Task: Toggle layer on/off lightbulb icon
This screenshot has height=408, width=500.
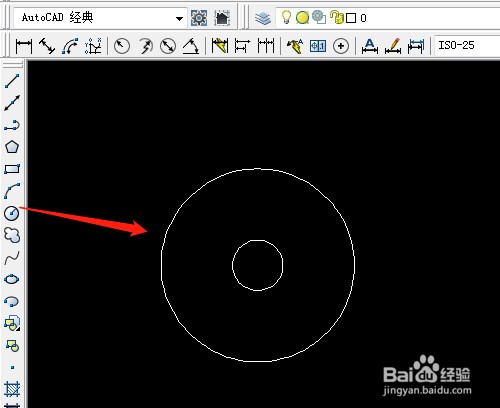Action: 286,17
